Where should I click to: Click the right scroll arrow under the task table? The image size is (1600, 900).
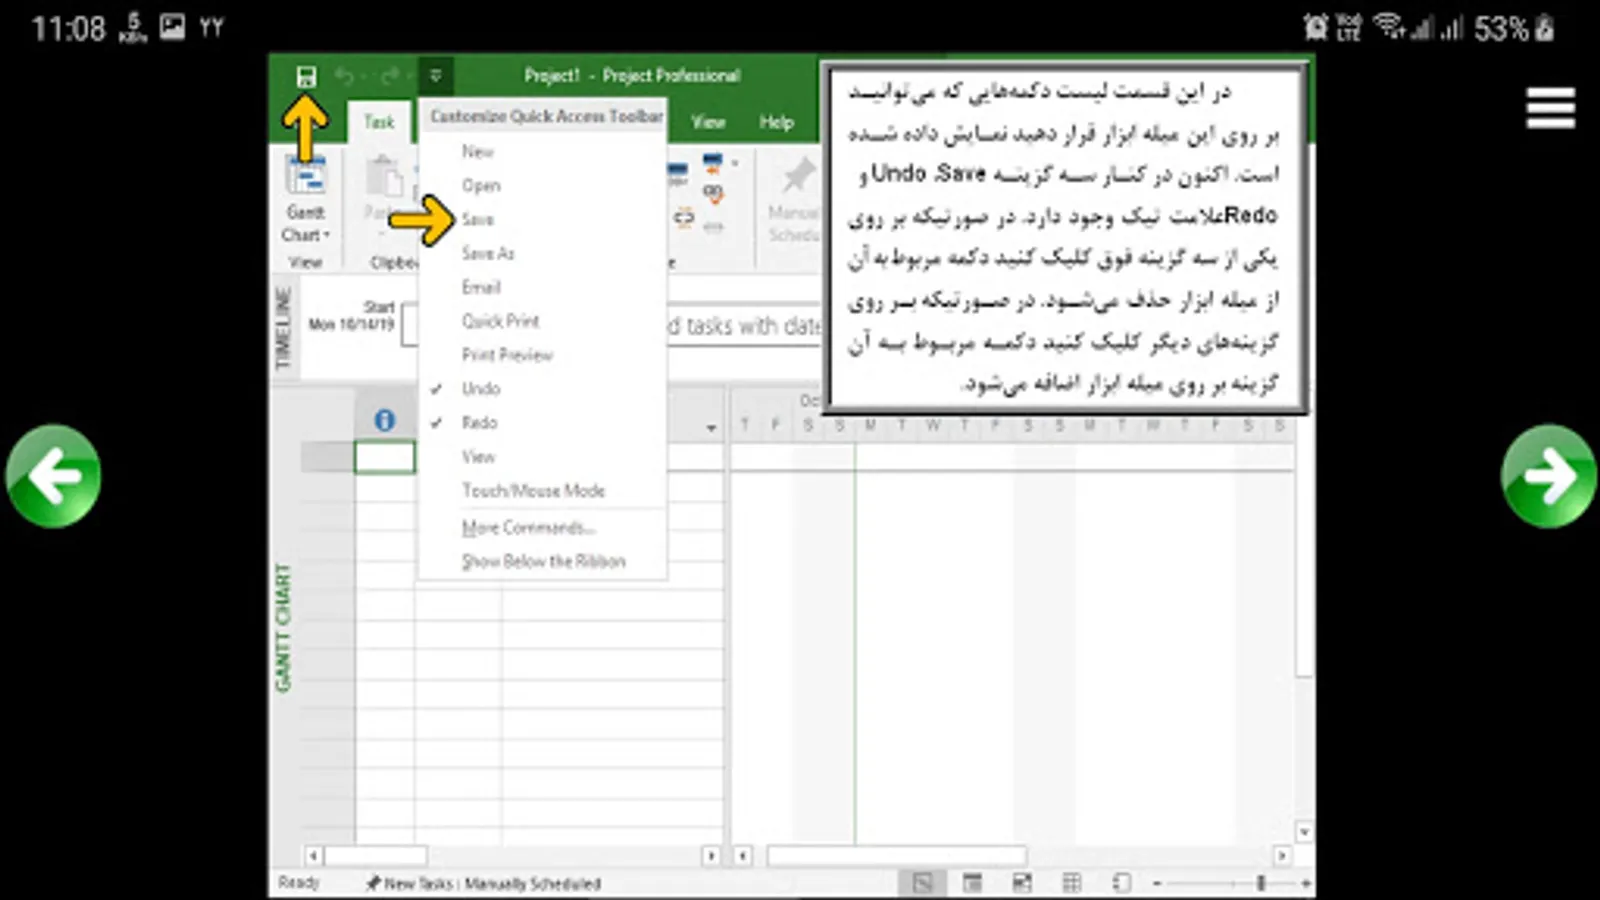click(711, 856)
